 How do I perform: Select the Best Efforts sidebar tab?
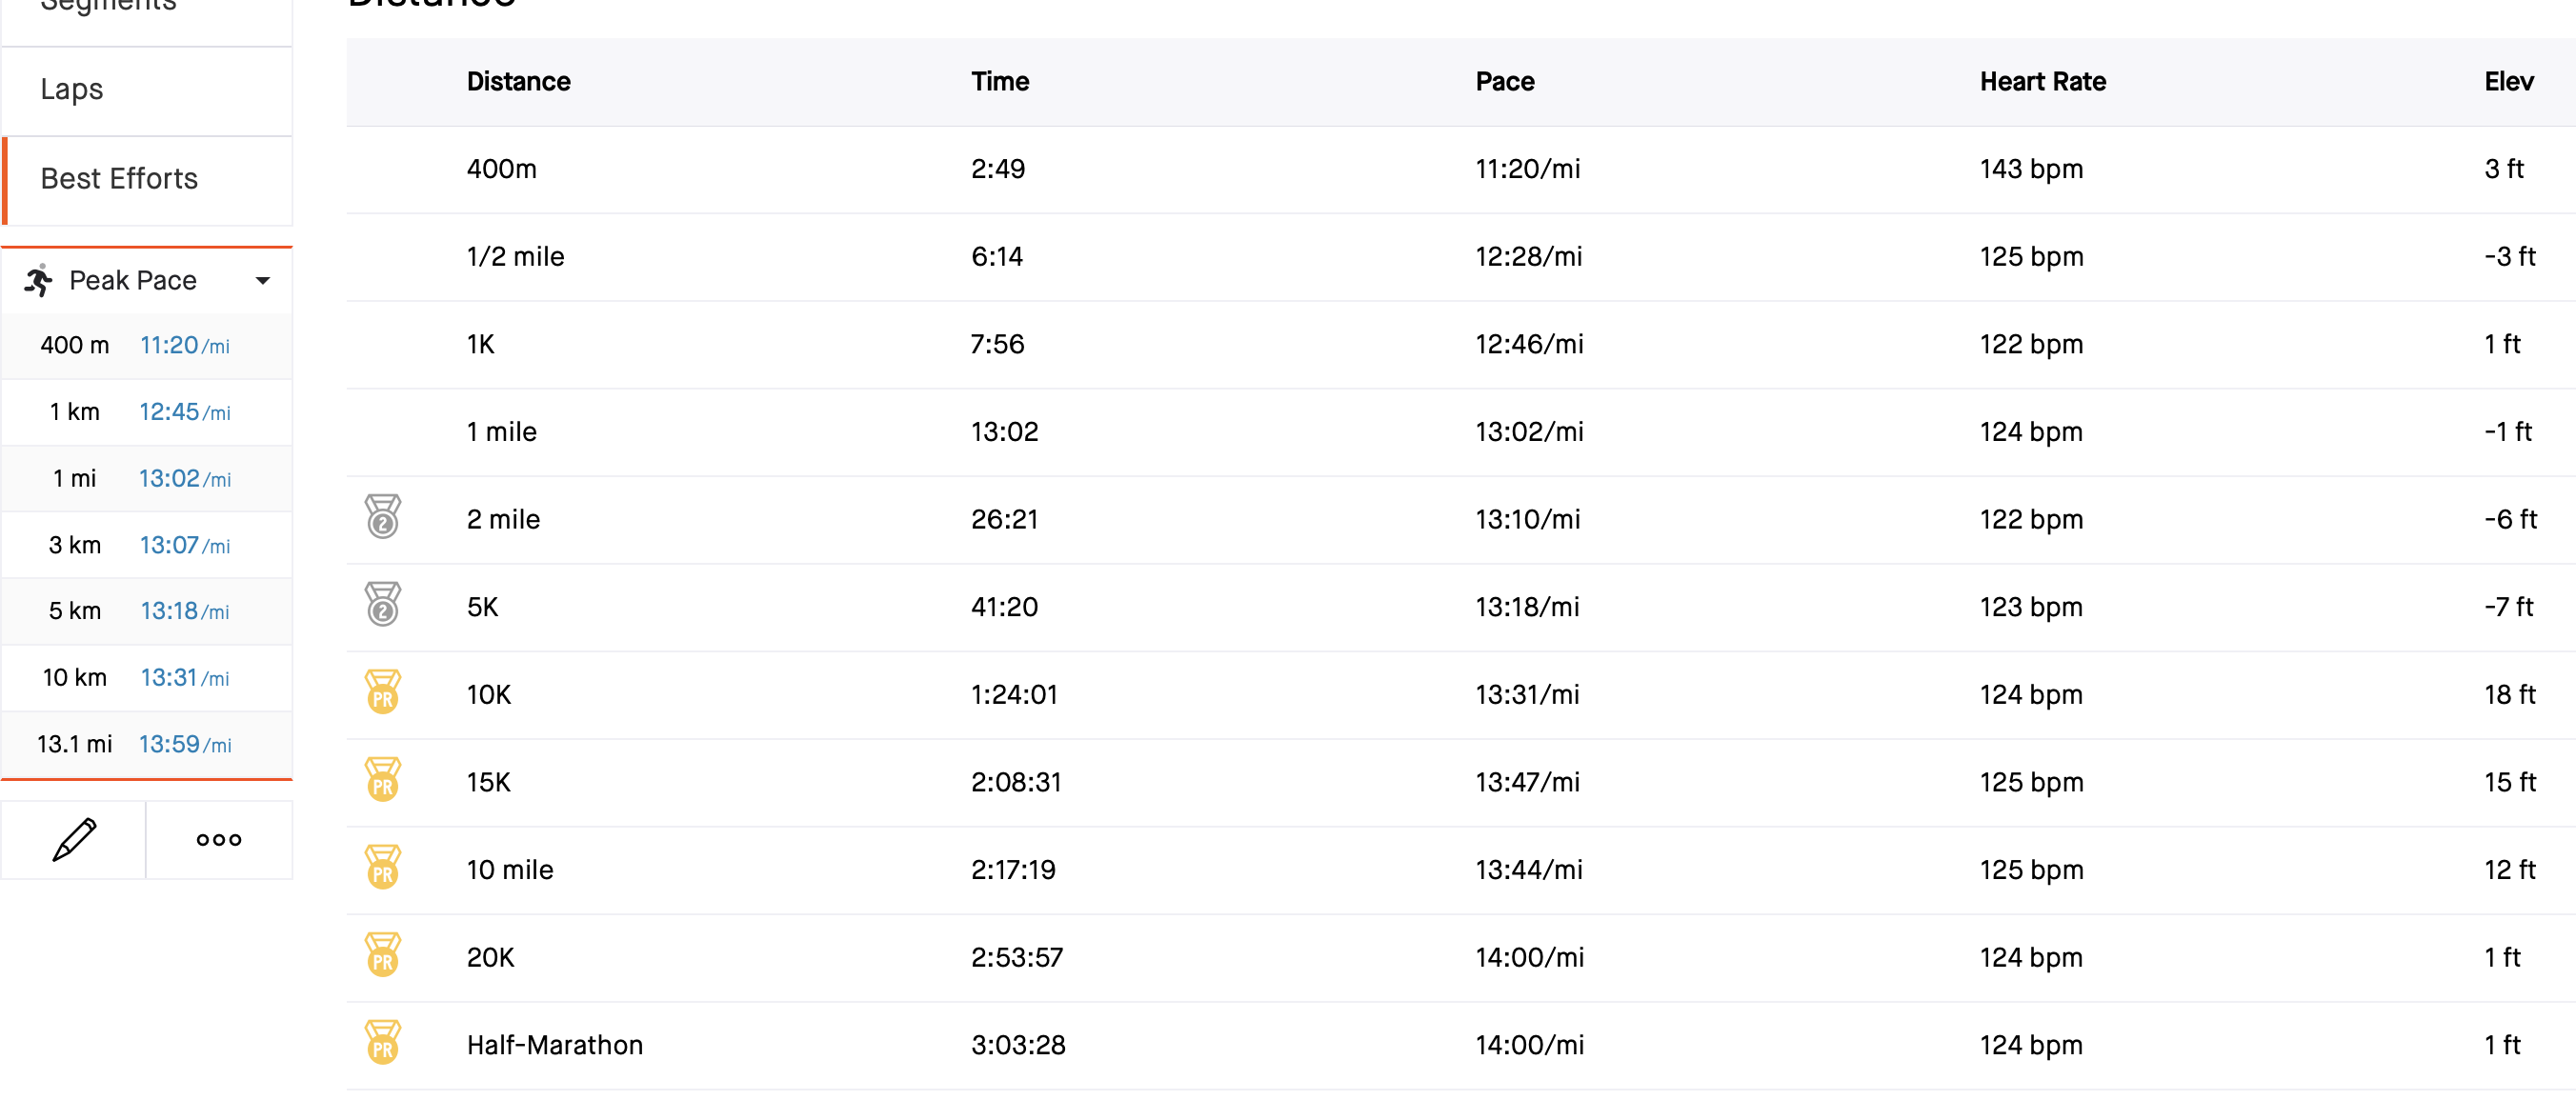point(147,180)
